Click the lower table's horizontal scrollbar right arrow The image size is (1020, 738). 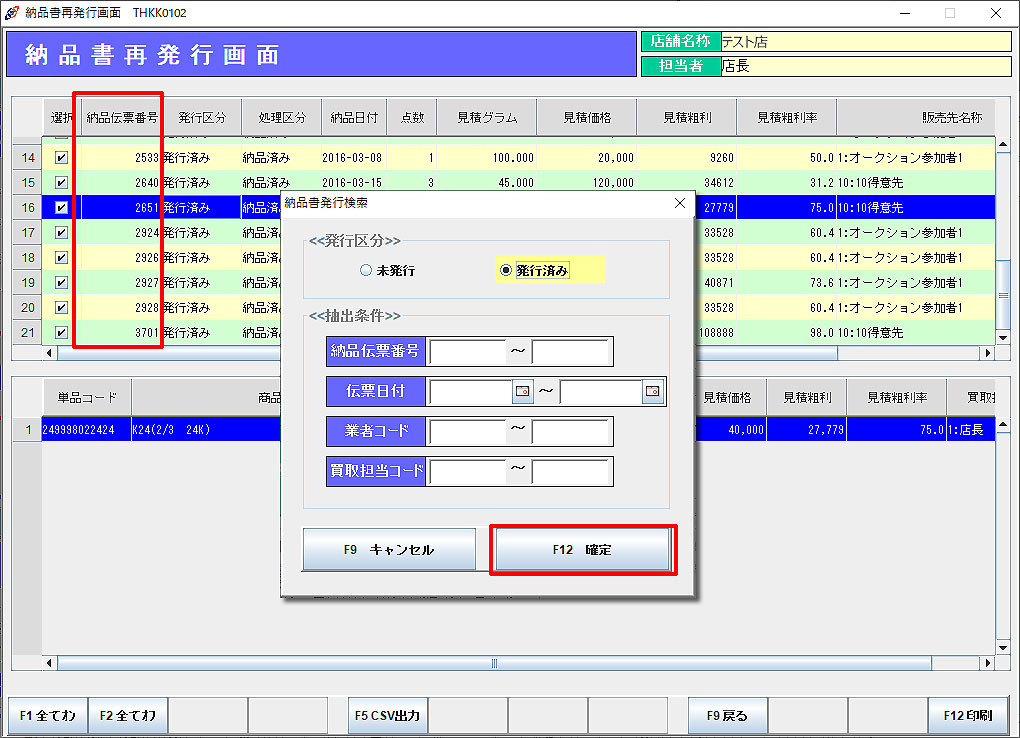tap(988, 664)
